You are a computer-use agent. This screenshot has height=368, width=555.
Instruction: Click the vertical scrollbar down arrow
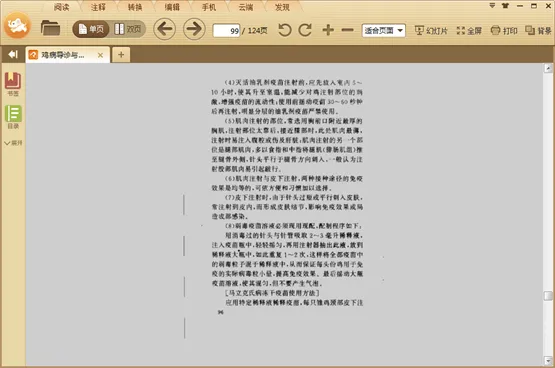tap(548, 361)
